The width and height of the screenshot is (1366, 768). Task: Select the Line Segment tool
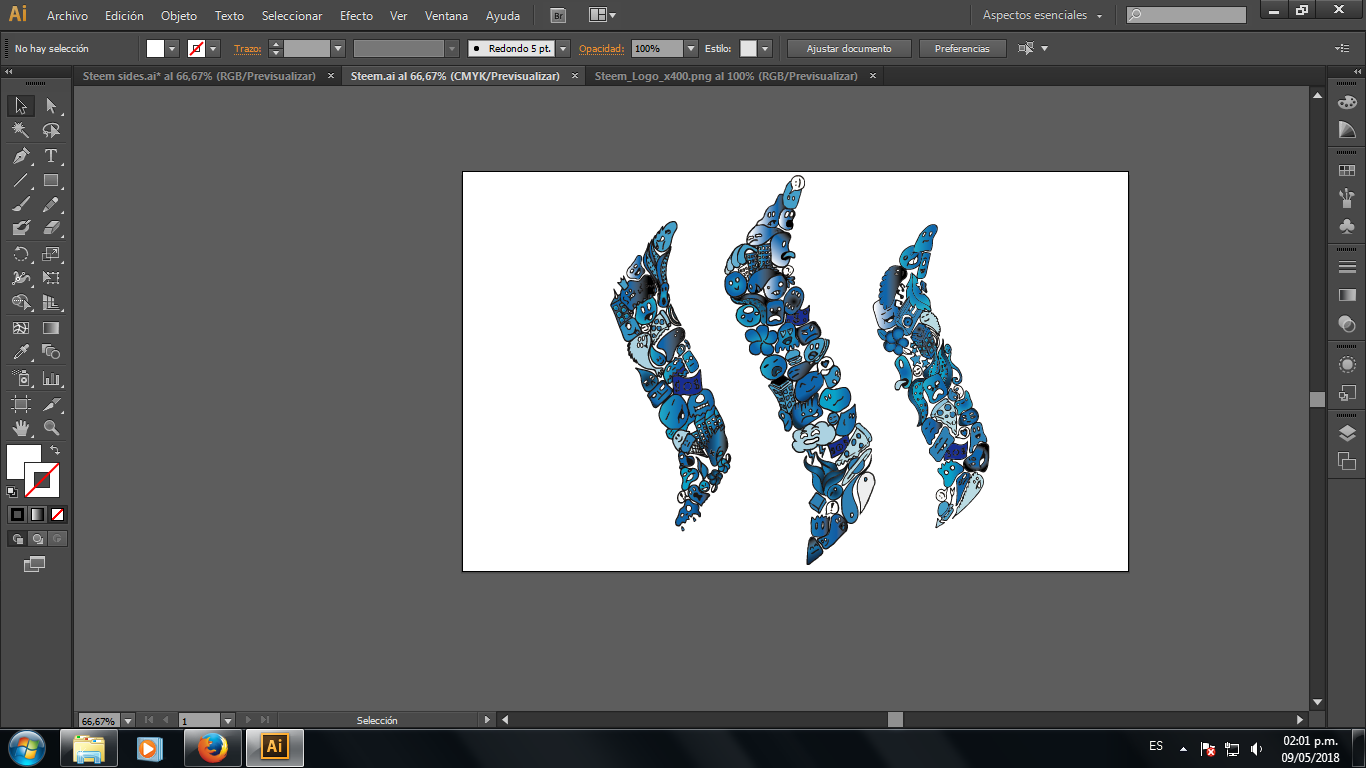click(20, 181)
